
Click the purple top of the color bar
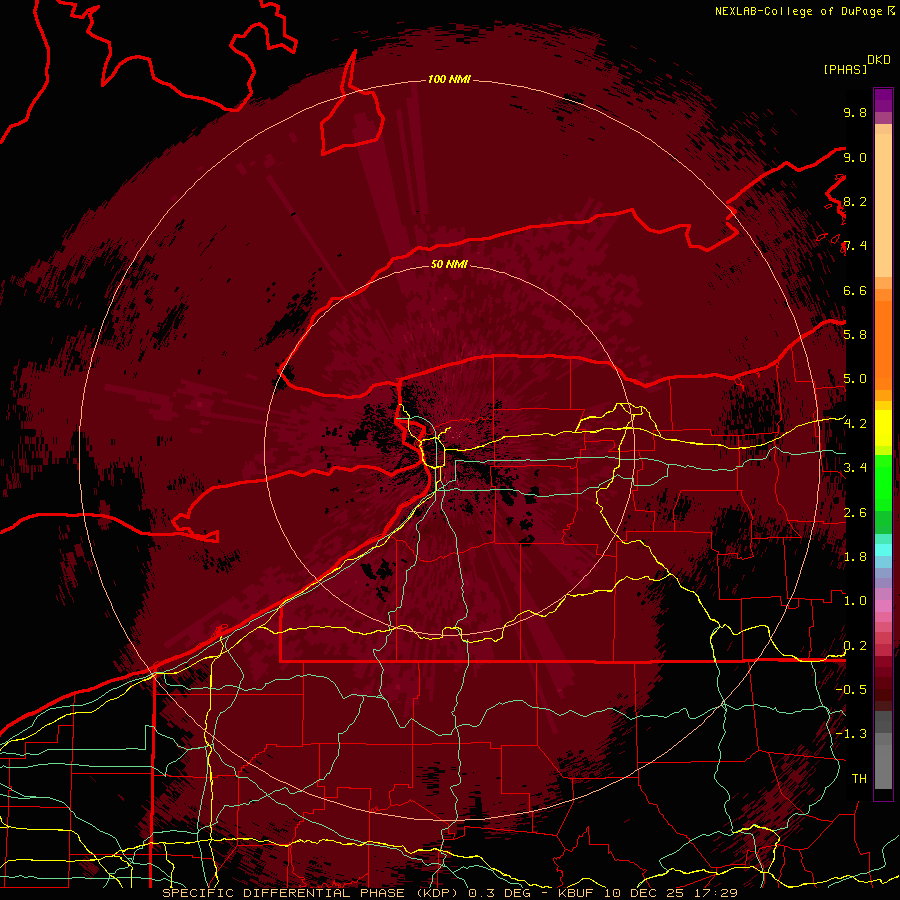click(883, 100)
